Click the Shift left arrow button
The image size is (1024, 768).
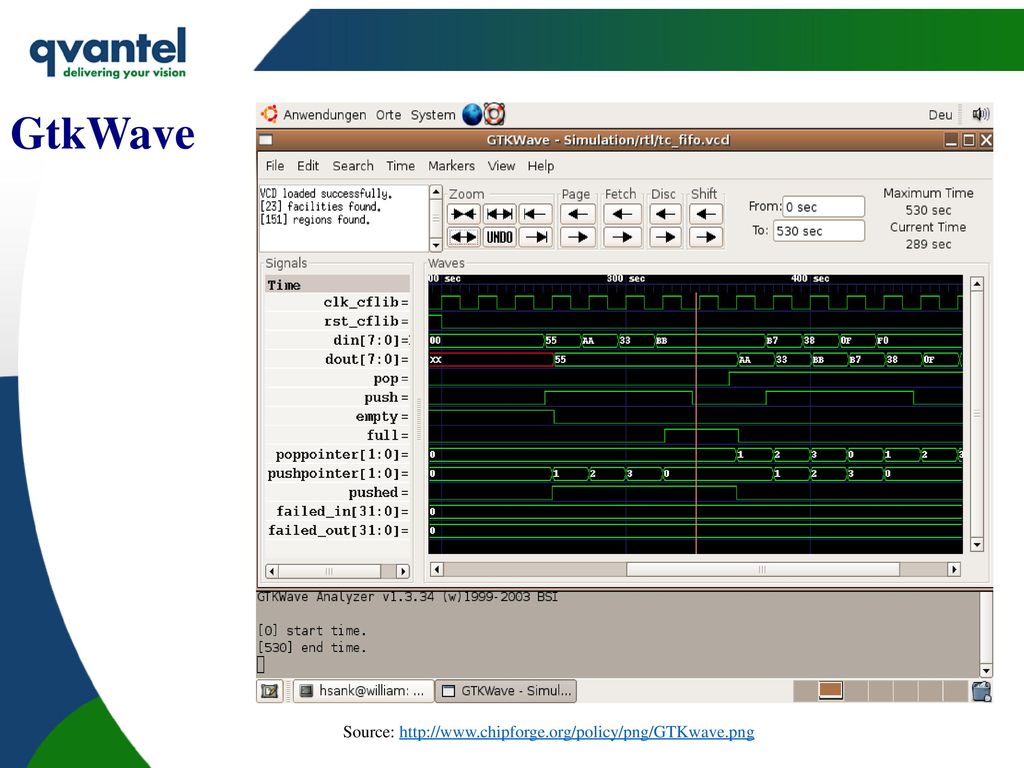pyautogui.click(x=706, y=214)
